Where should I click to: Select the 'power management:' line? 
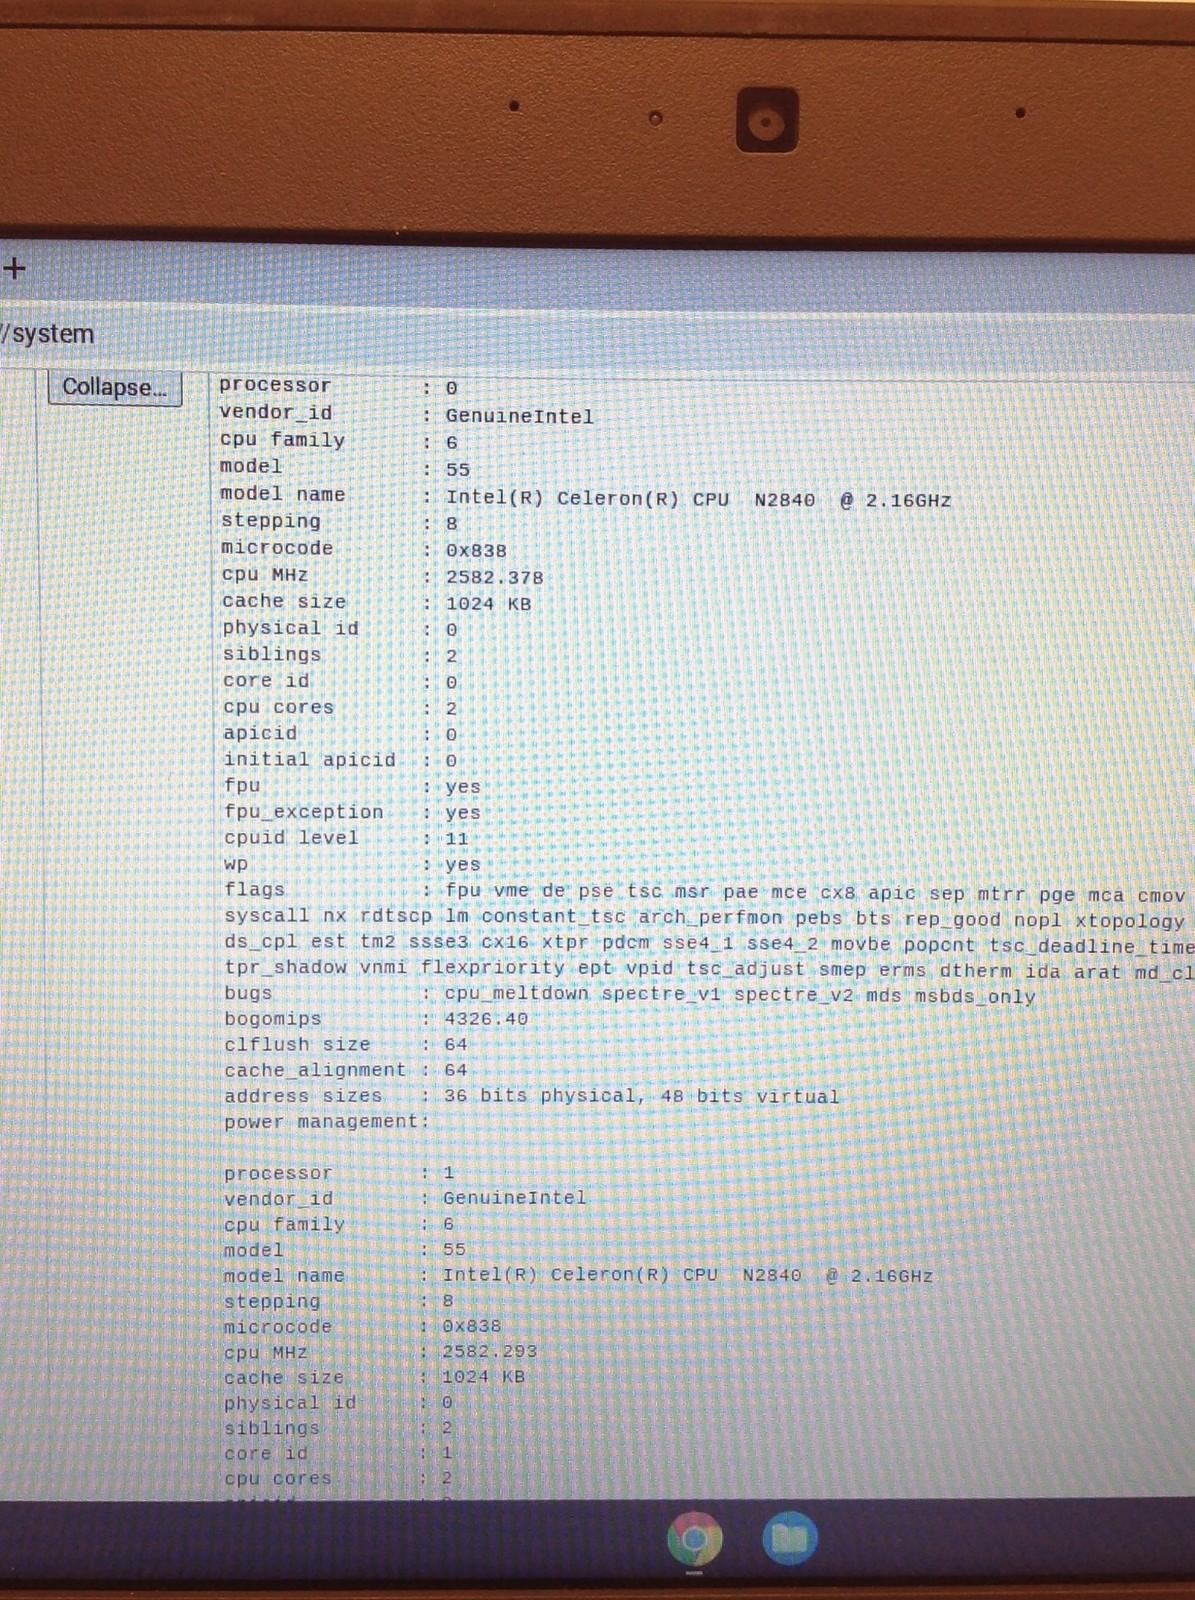[x=326, y=1122]
